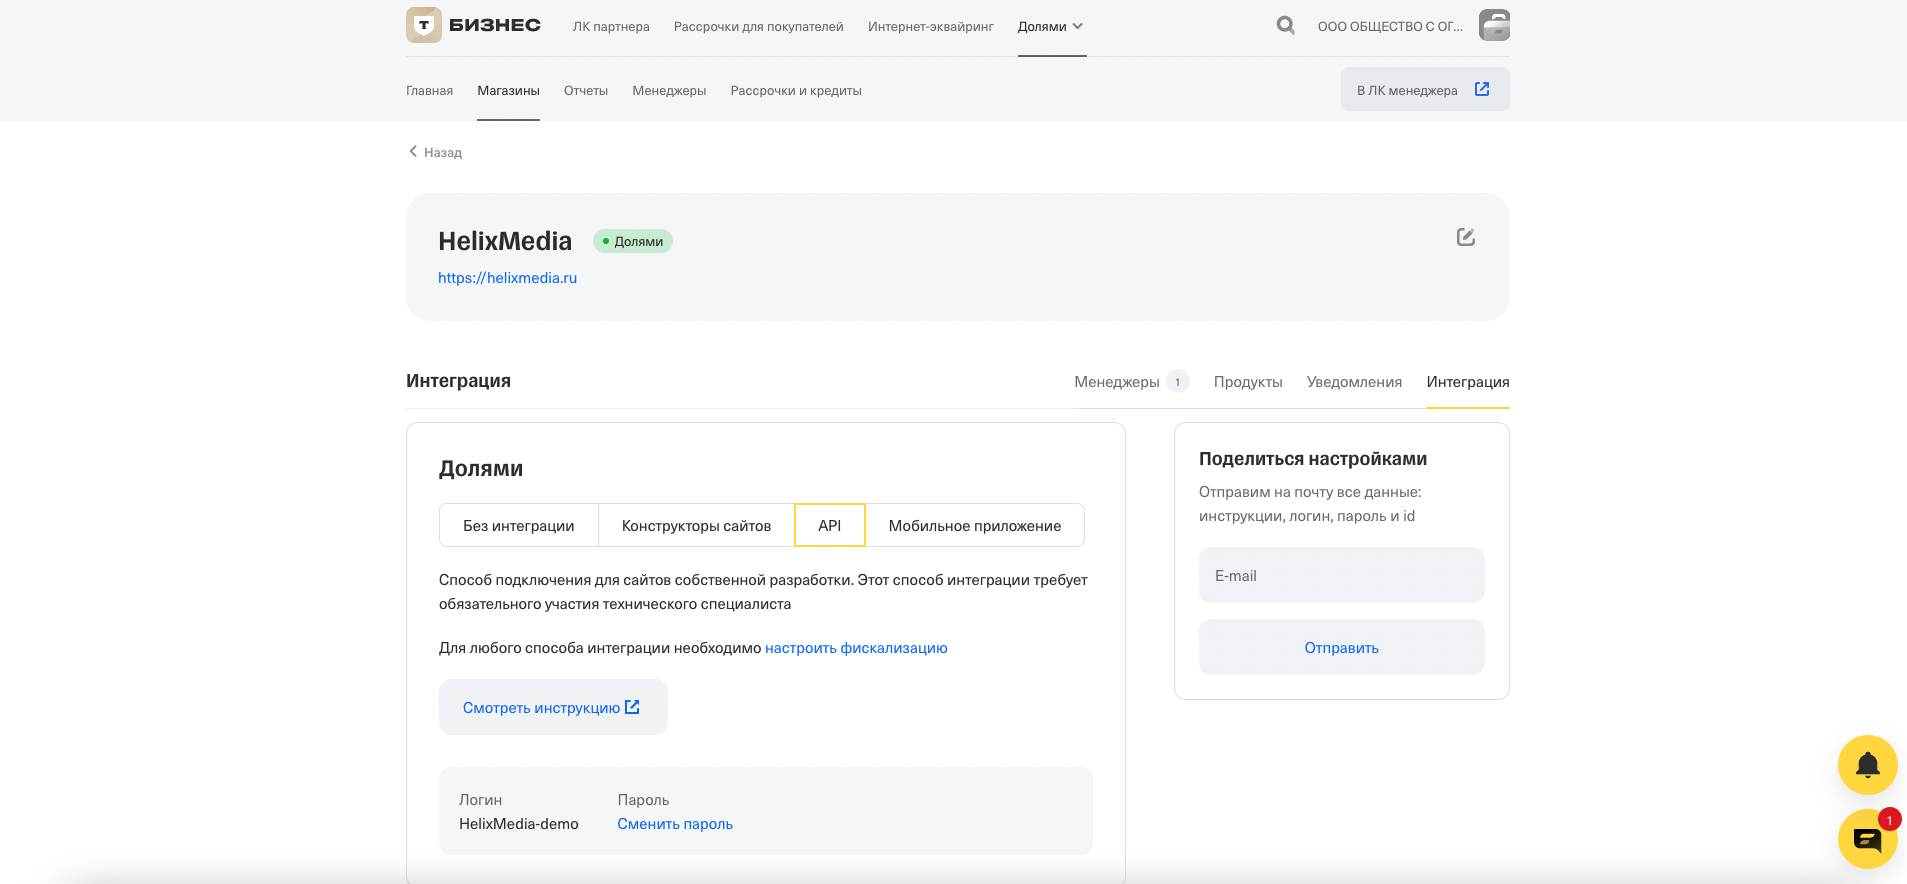Click the back chevron next to Назад
Screen dimensions: 1907x884
(x=413, y=151)
